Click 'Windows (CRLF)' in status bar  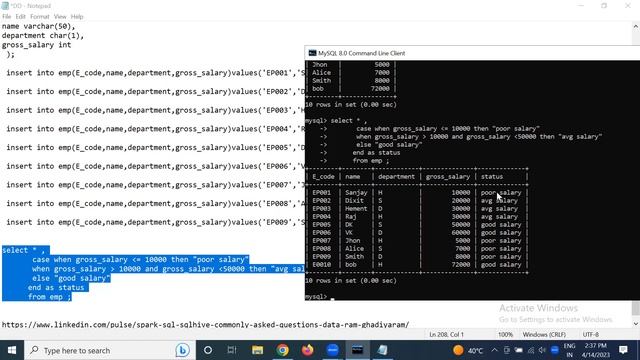pyautogui.click(x=544, y=334)
